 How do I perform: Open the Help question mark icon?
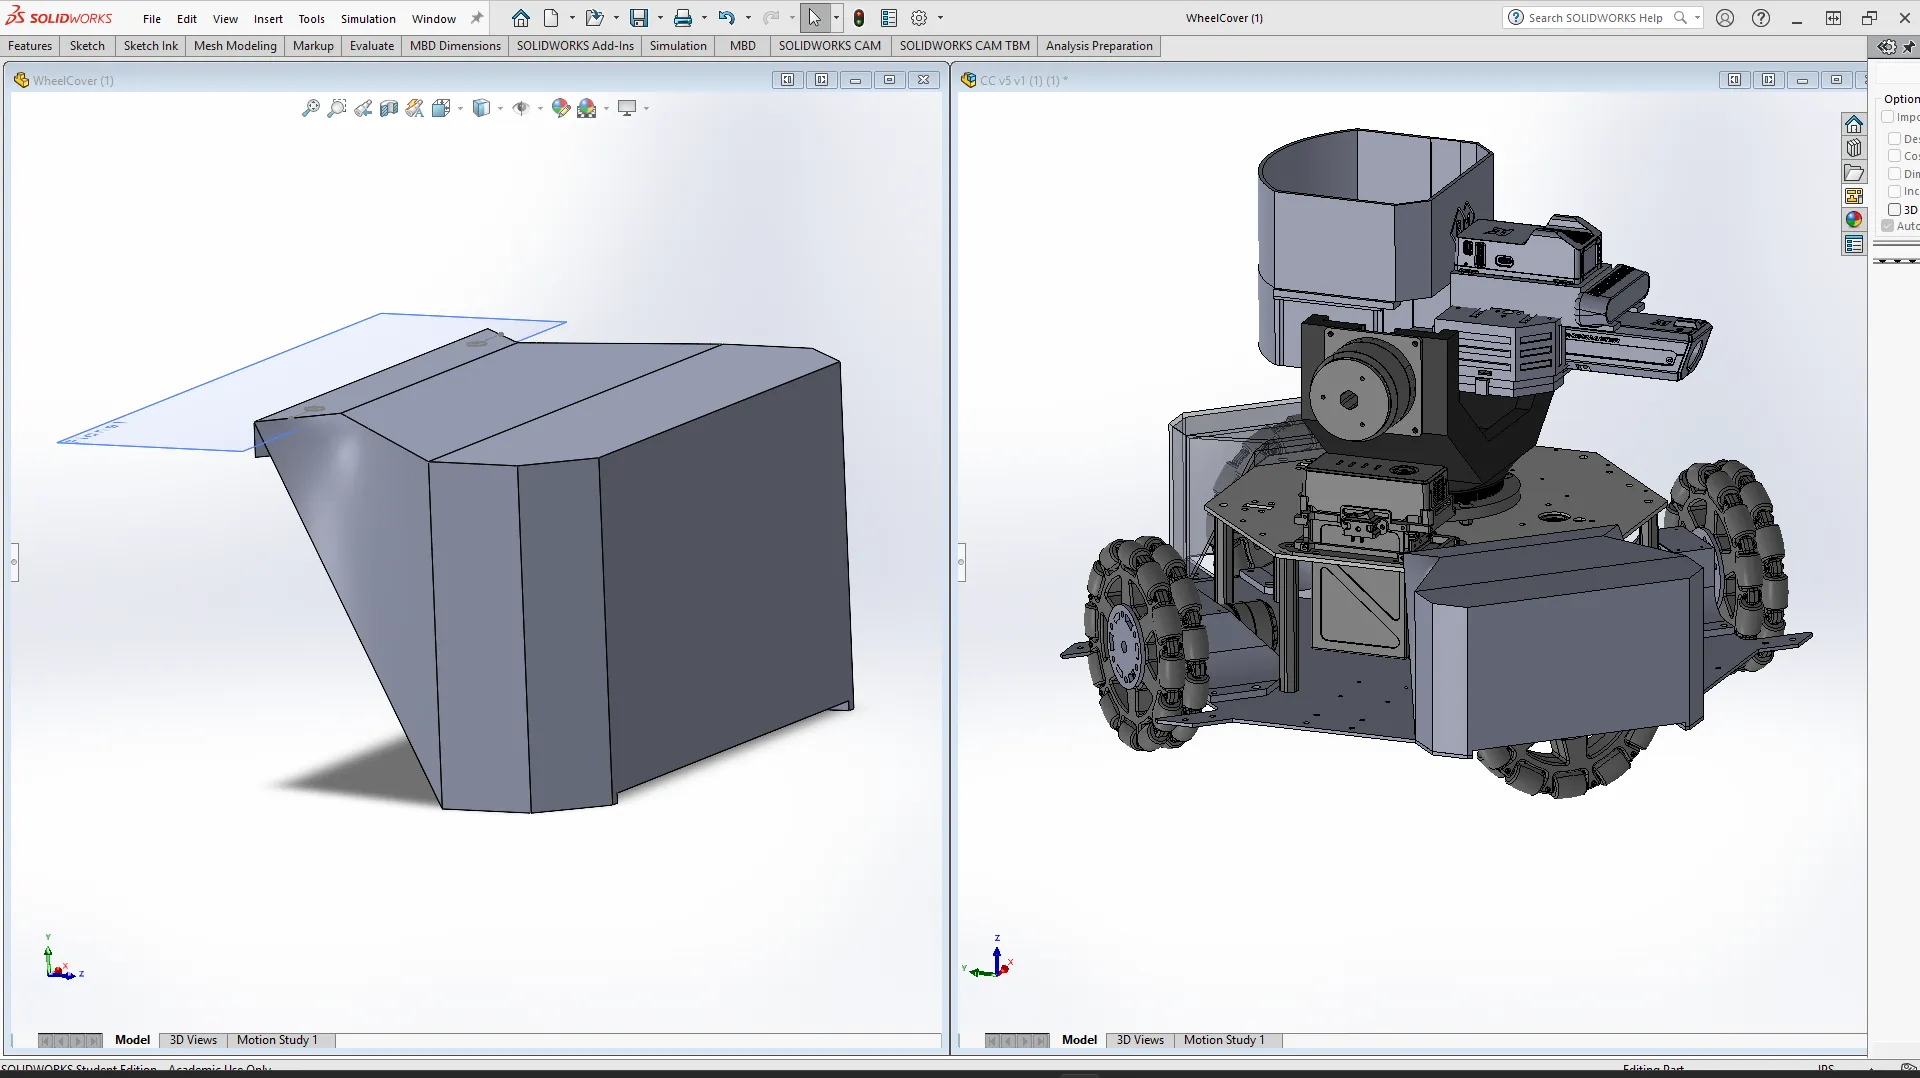pos(1761,18)
